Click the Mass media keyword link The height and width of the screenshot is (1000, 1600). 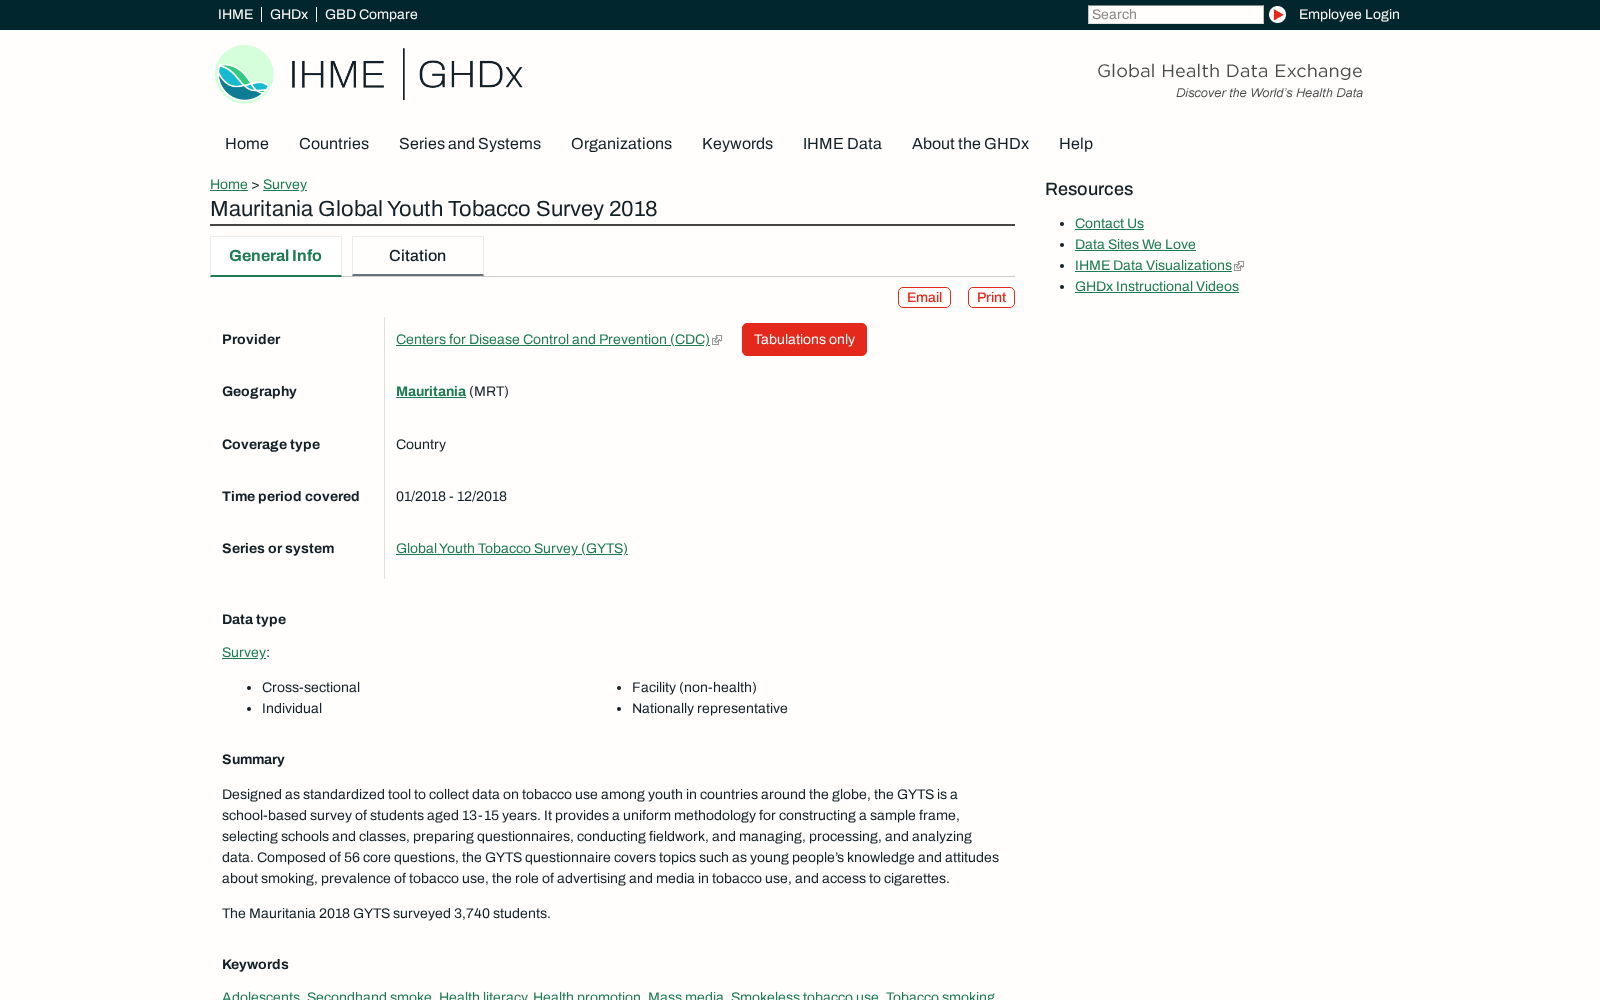(686, 995)
